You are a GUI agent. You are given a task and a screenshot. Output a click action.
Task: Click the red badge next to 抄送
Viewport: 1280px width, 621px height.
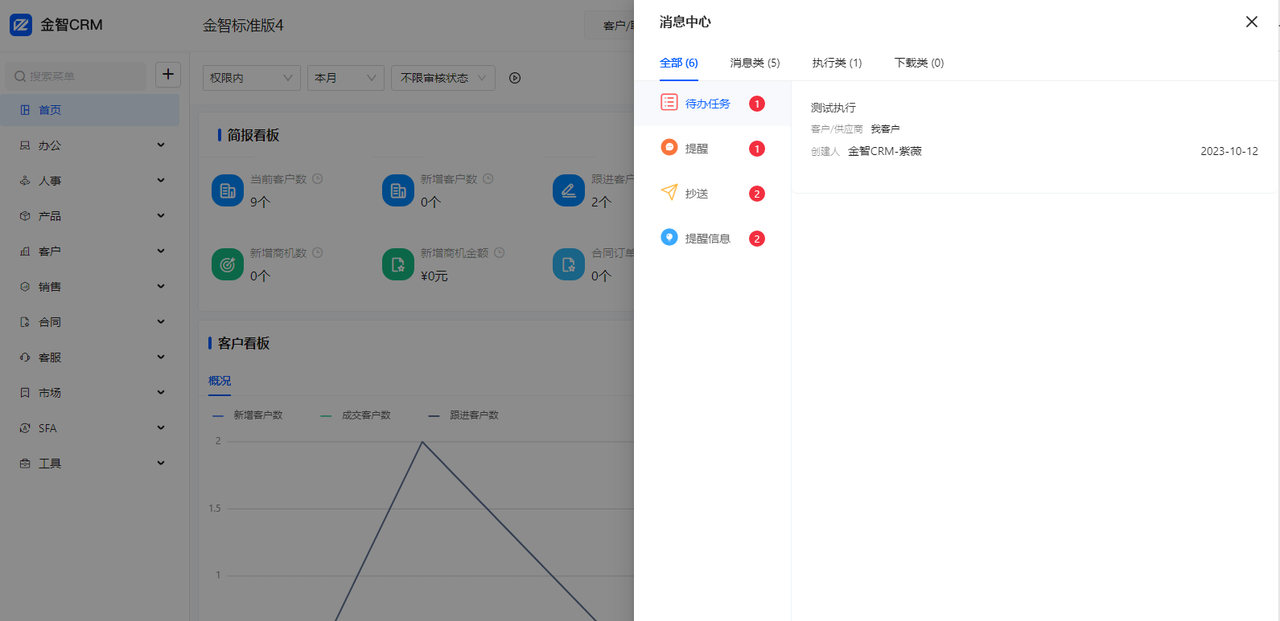click(757, 193)
